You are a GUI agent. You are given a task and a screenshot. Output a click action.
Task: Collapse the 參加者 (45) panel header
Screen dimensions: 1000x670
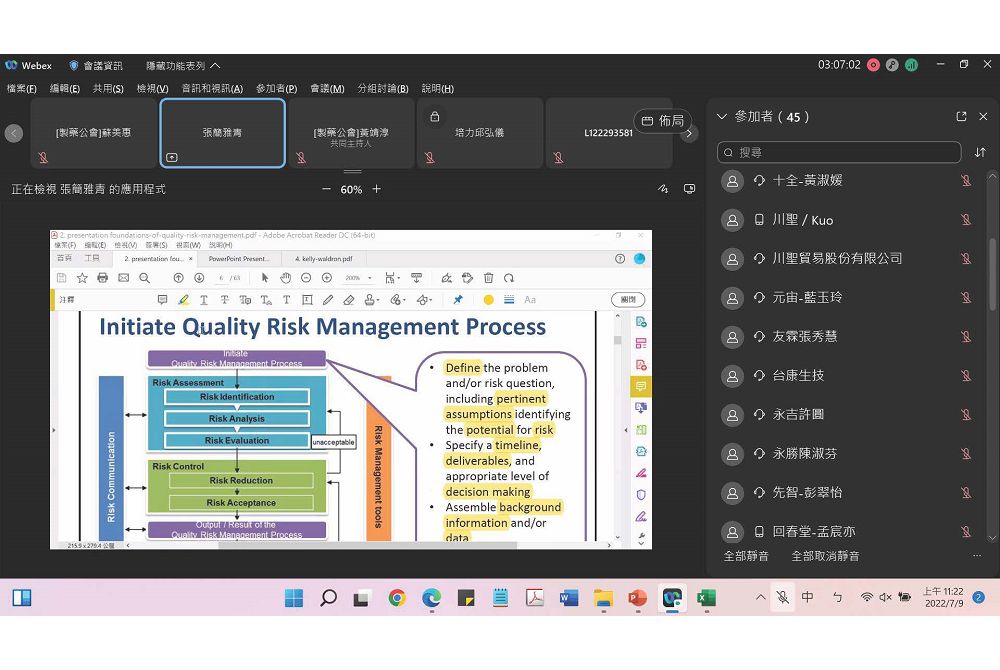pos(722,117)
